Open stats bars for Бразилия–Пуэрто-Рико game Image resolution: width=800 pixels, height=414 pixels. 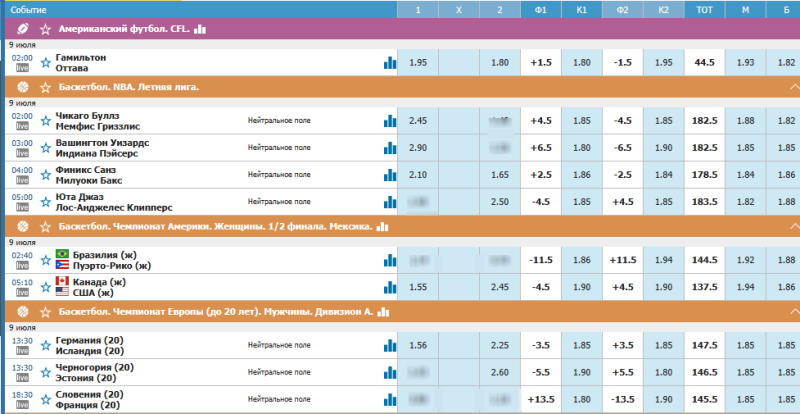[x=389, y=260]
